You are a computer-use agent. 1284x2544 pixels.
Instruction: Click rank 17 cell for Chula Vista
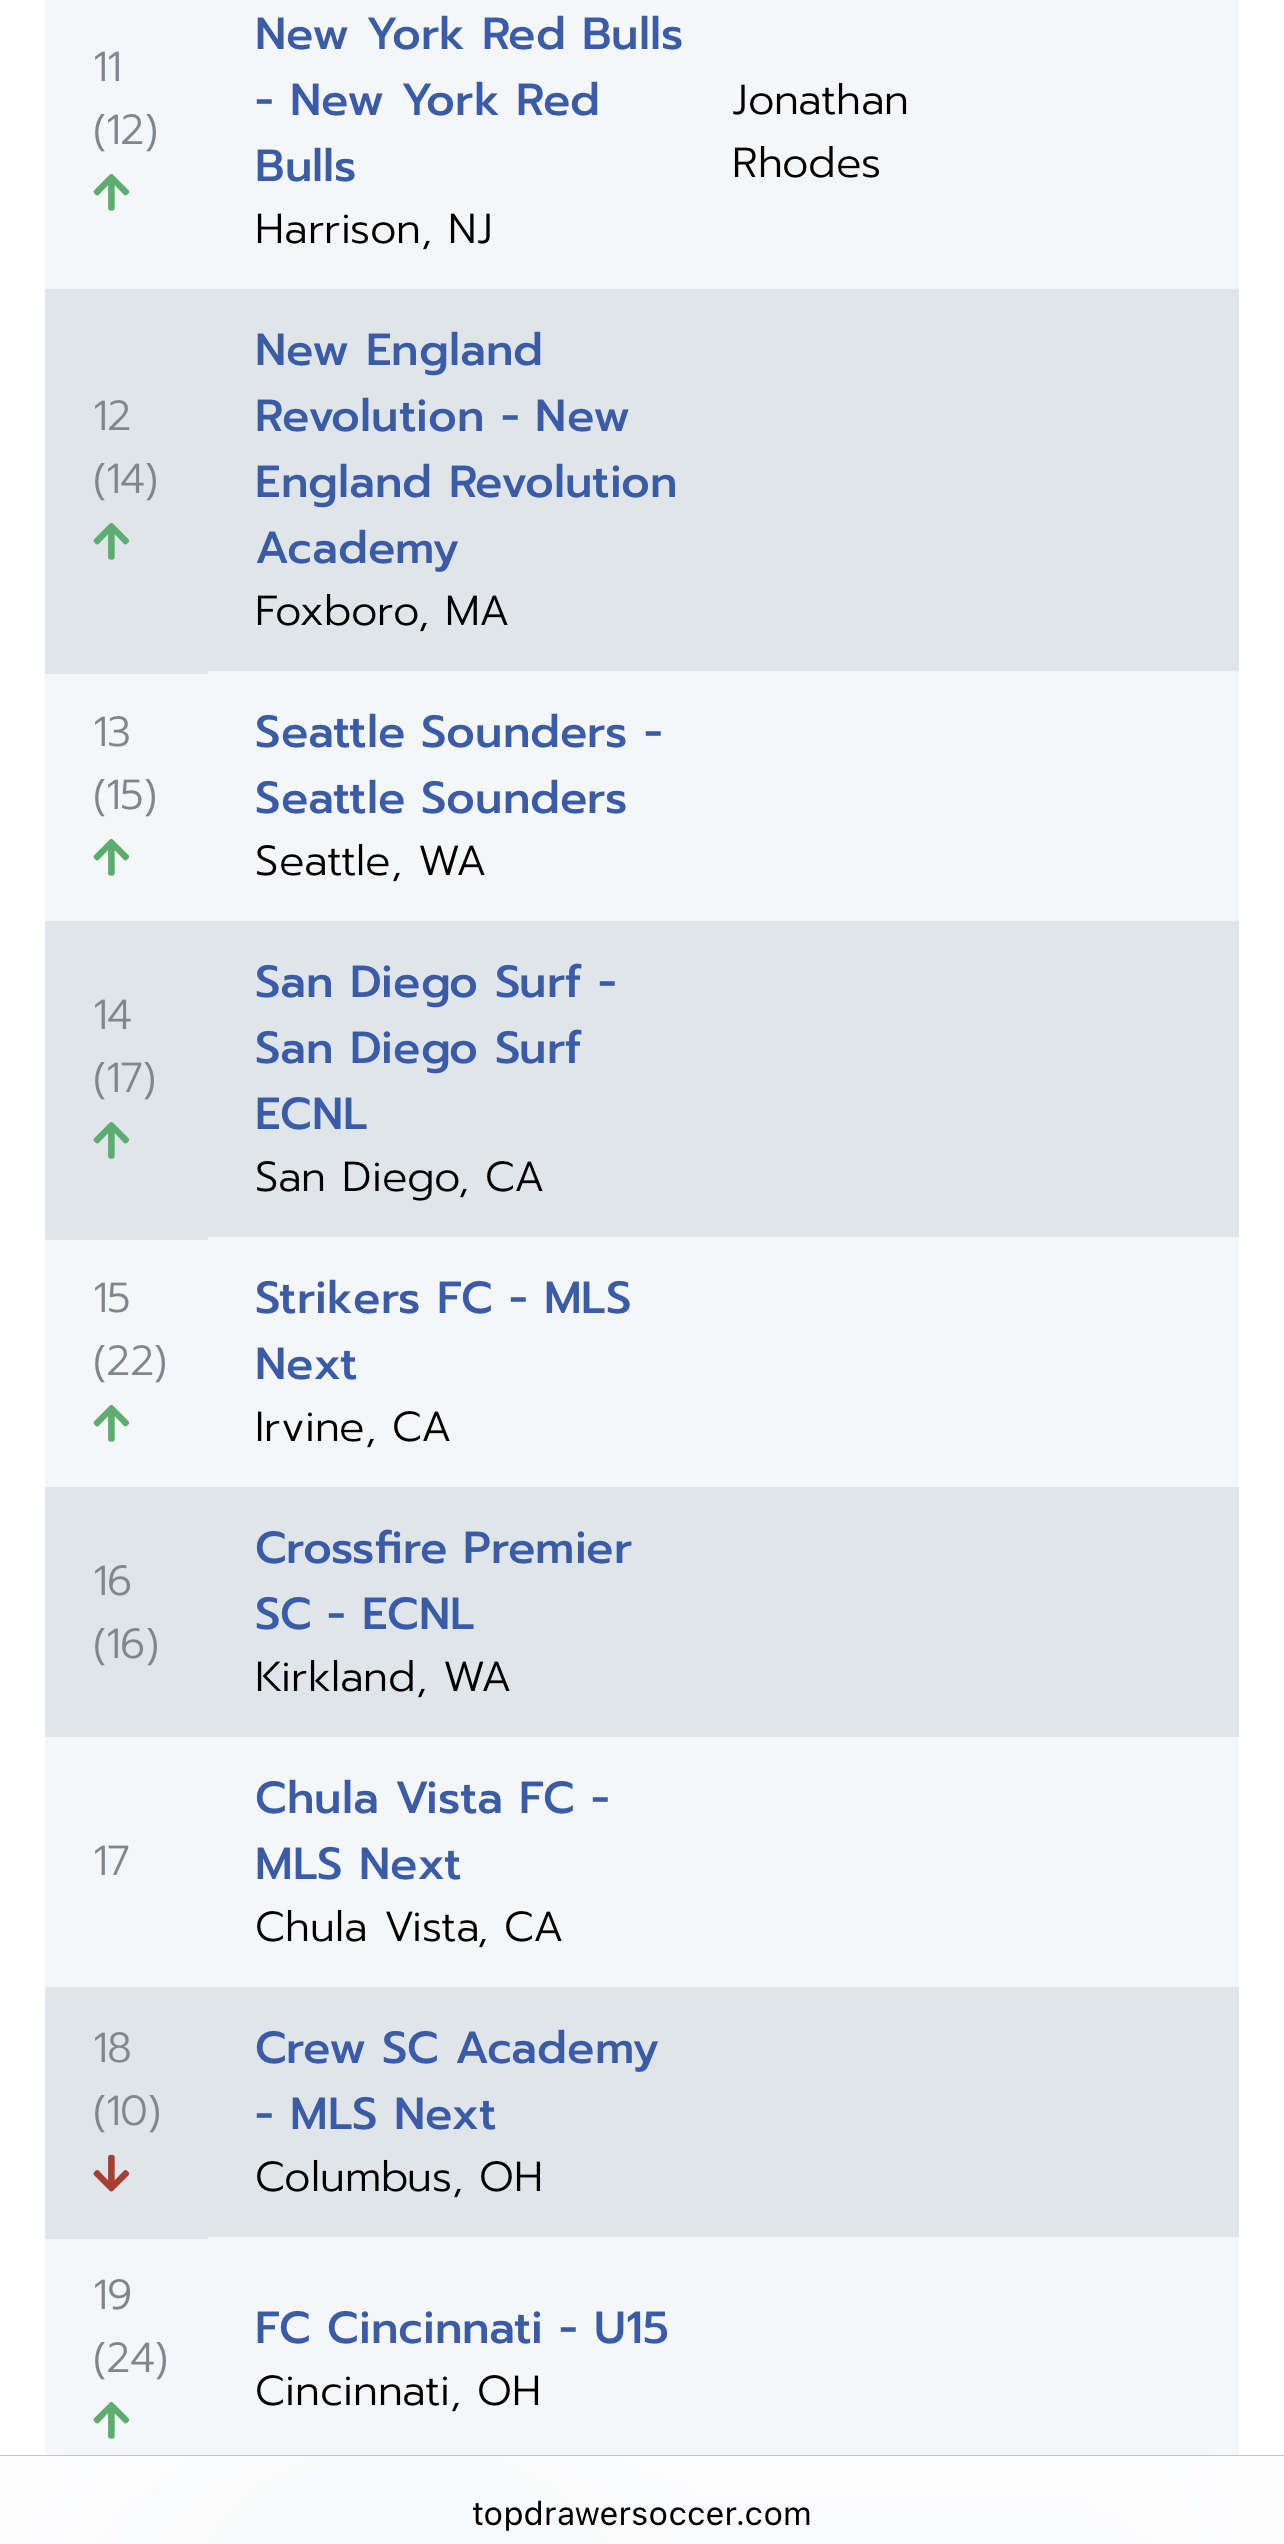tap(111, 1861)
